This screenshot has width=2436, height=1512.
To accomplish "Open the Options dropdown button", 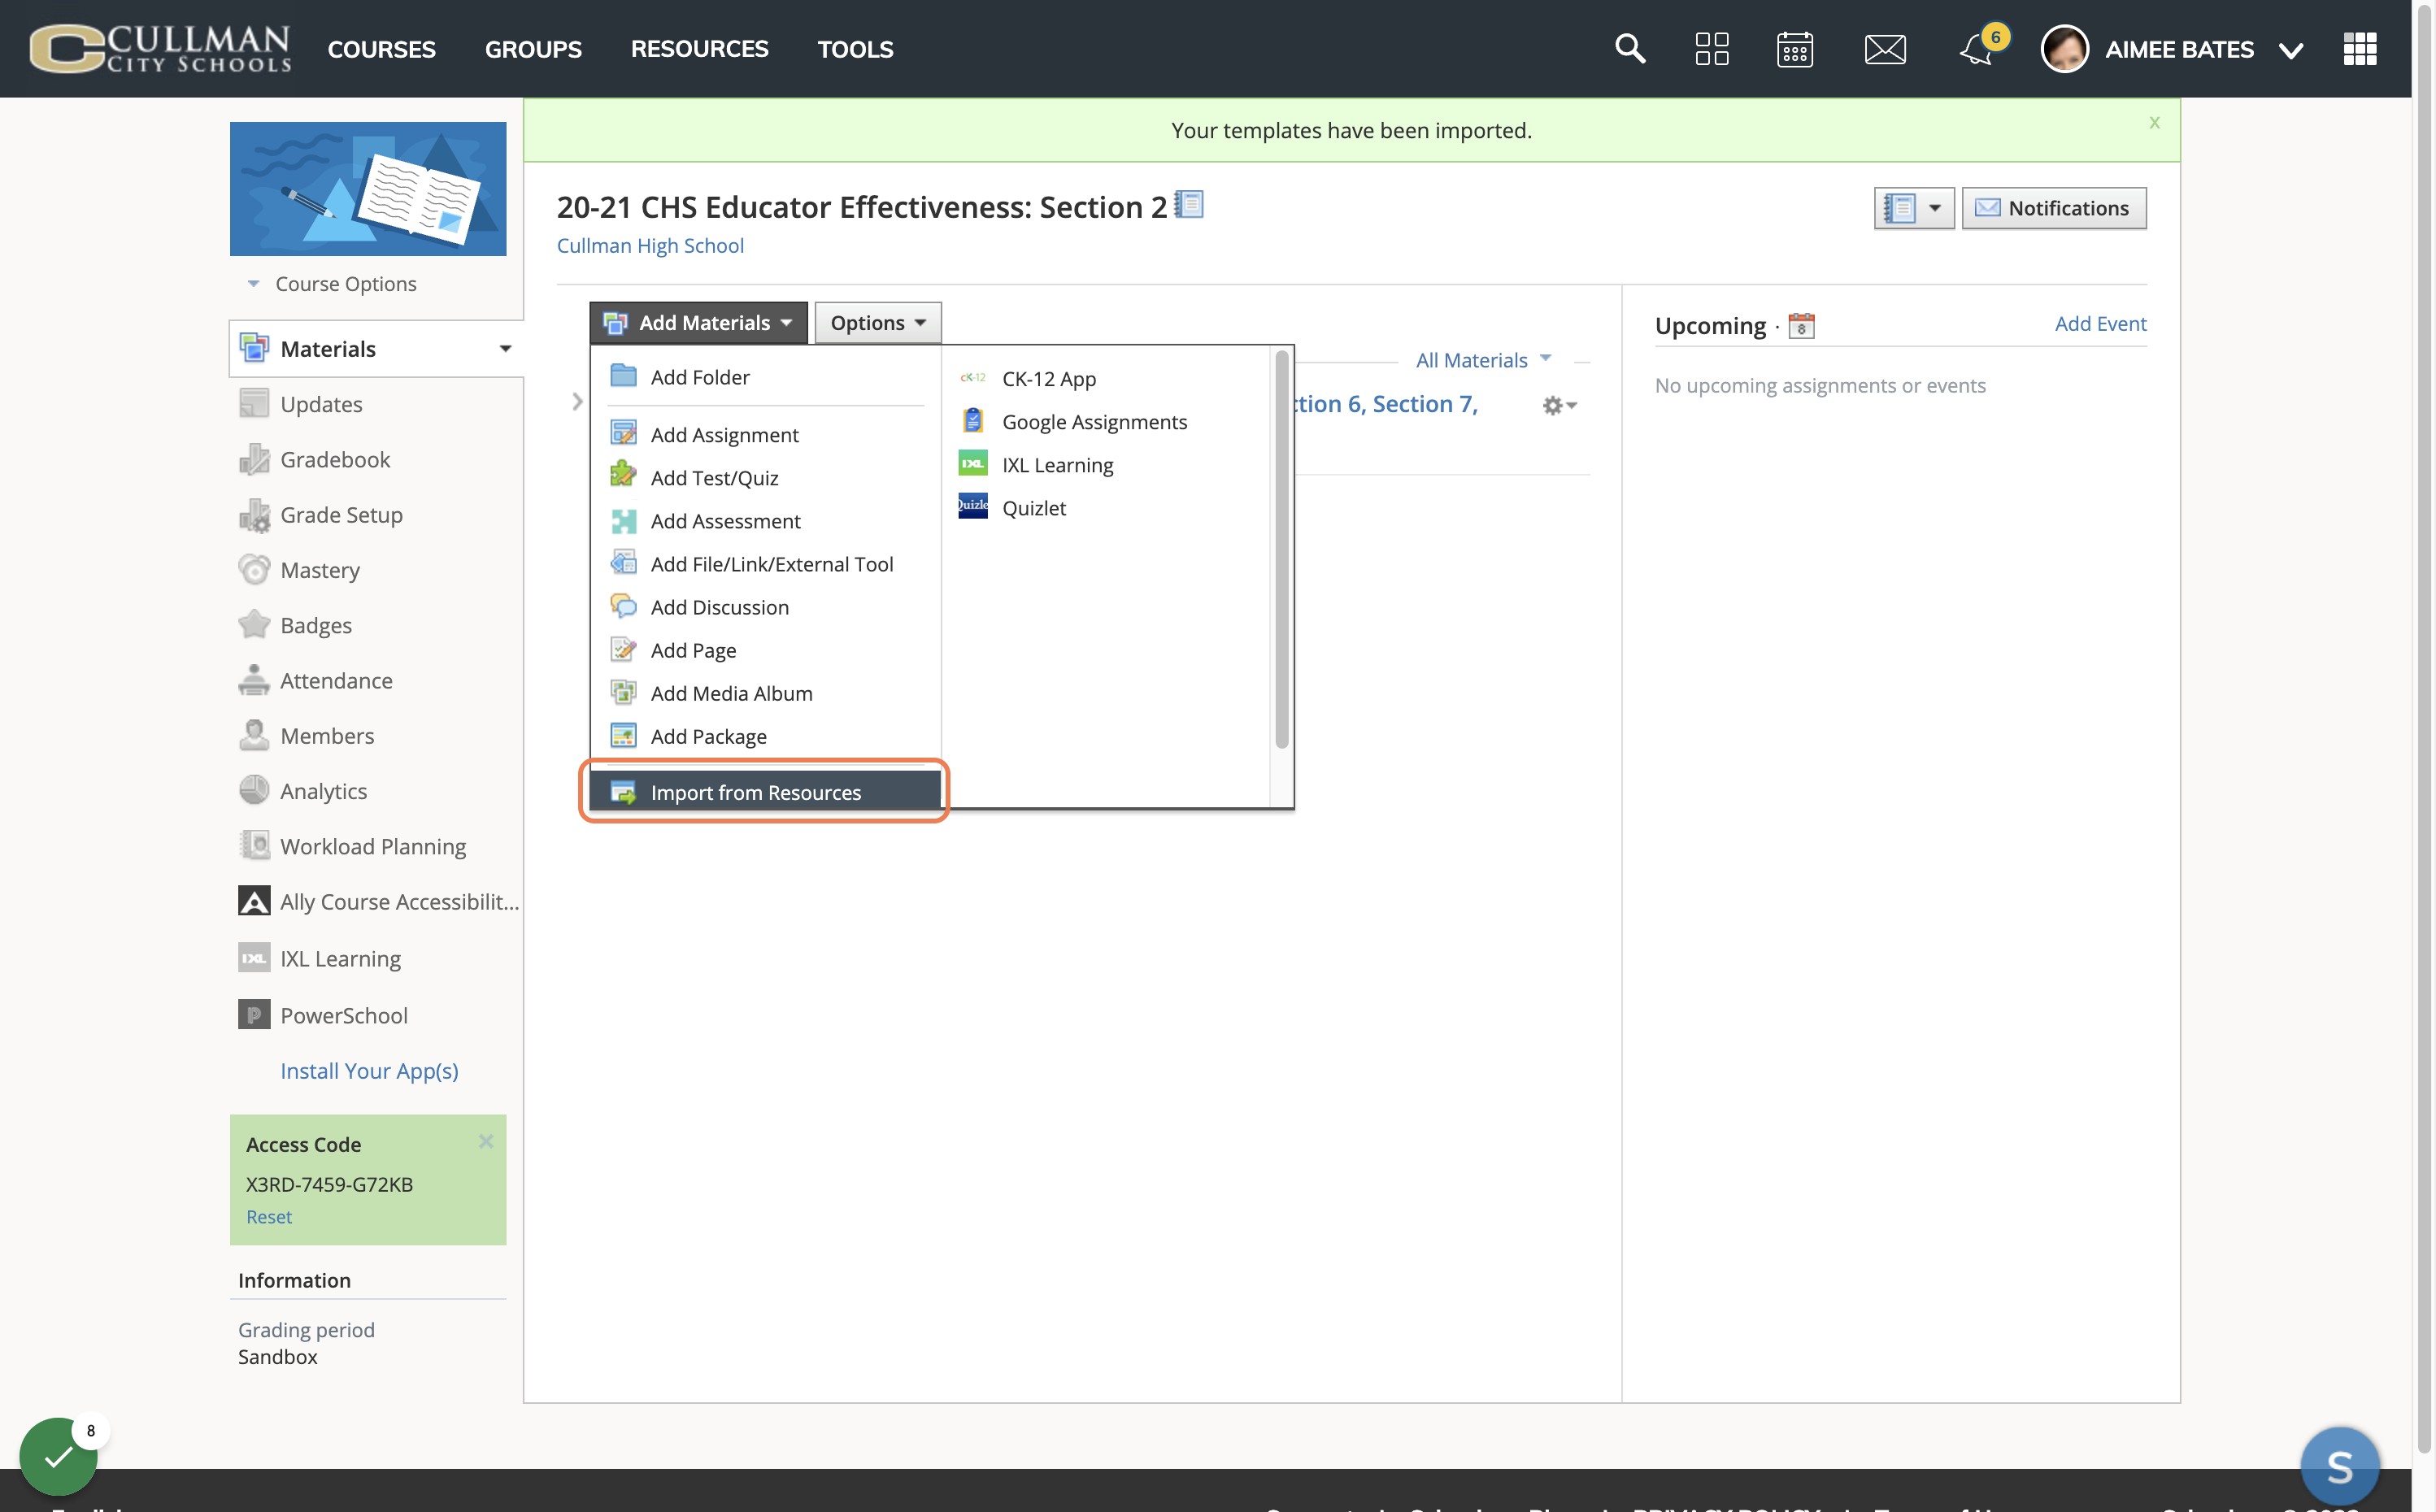I will click(x=877, y=322).
